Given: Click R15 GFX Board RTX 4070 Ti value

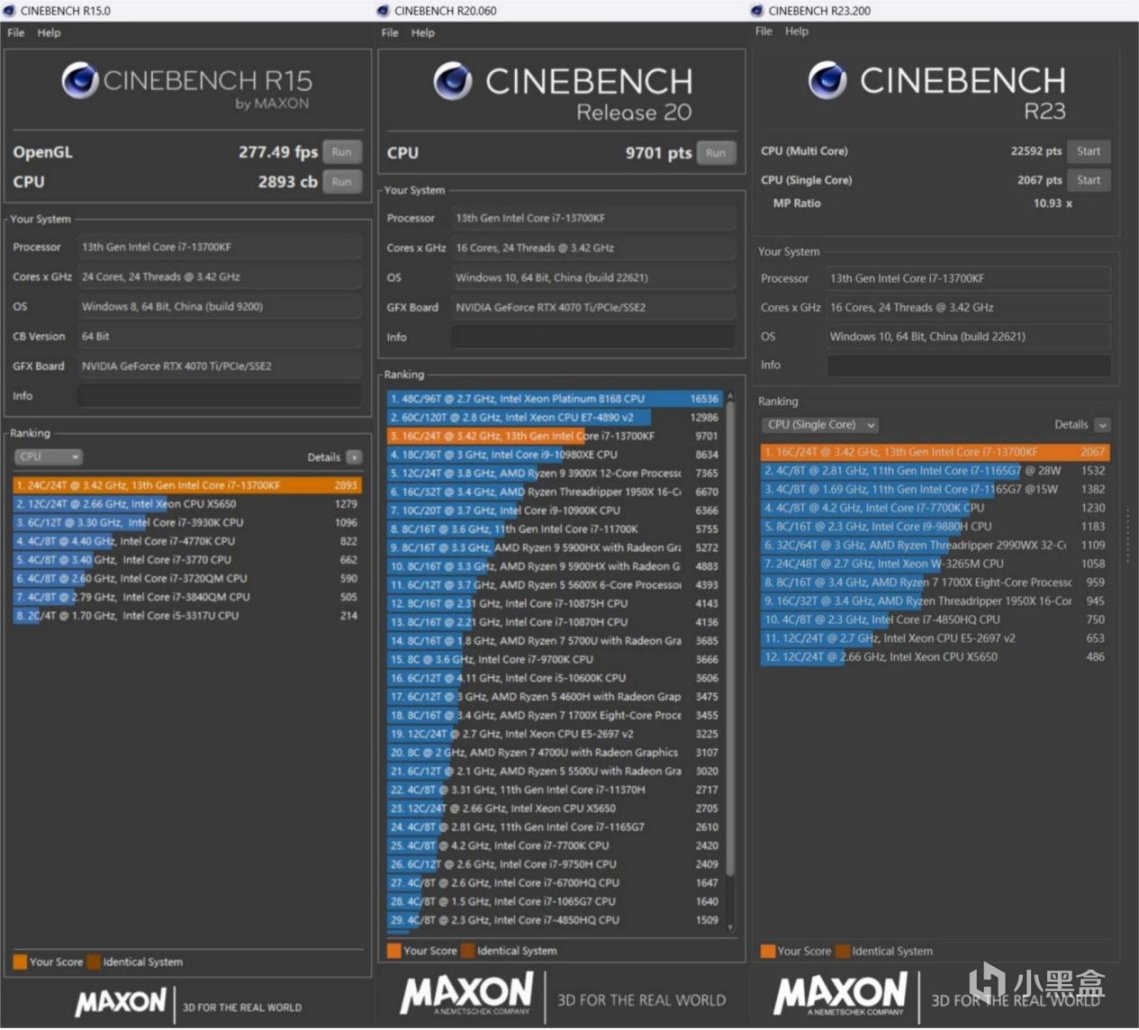Looking at the screenshot, I should (x=219, y=366).
